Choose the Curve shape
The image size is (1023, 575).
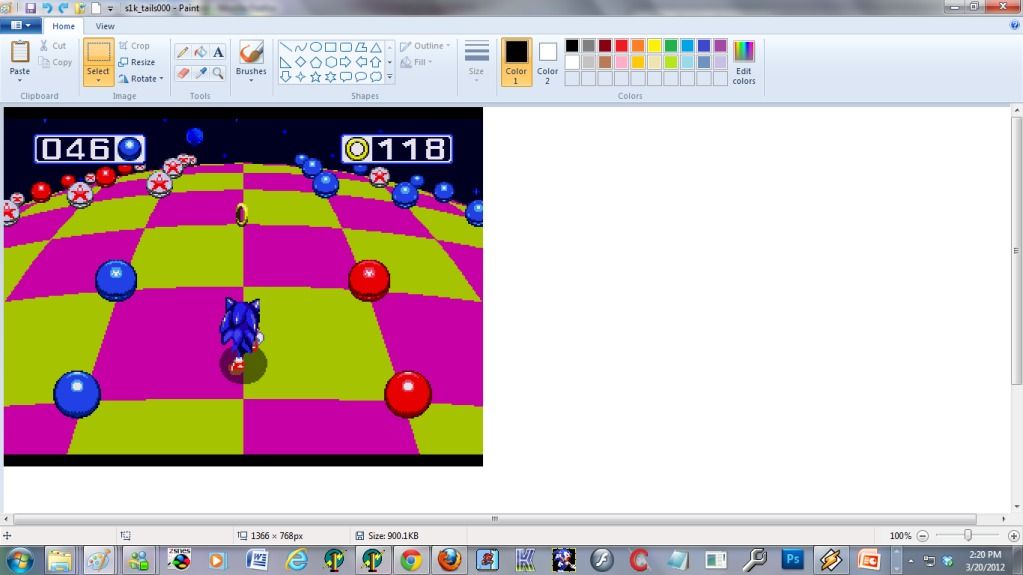[300, 47]
